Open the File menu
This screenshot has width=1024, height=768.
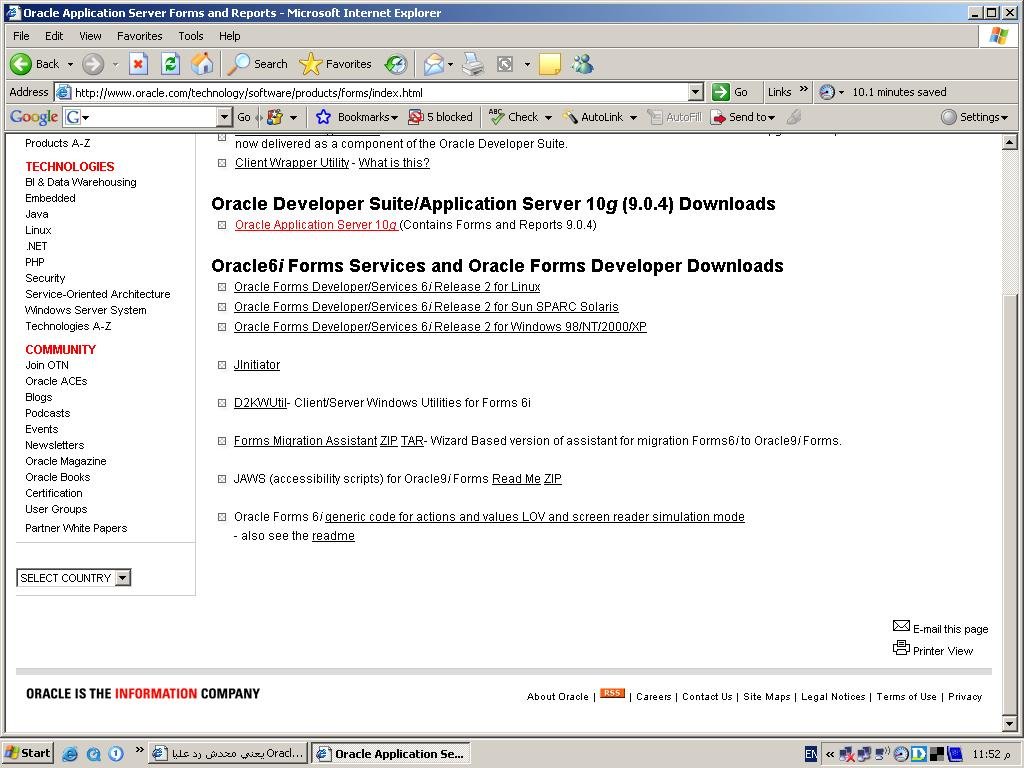coord(21,36)
